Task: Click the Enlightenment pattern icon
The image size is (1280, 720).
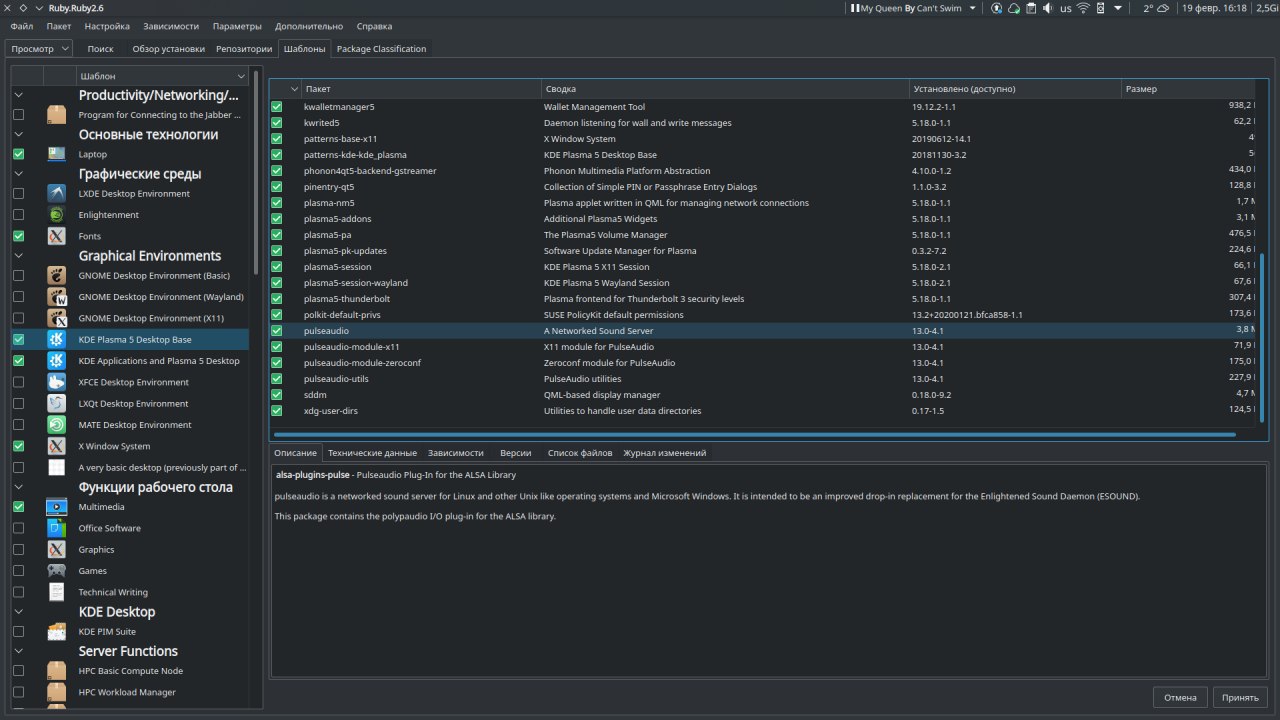Action: [x=57, y=215]
